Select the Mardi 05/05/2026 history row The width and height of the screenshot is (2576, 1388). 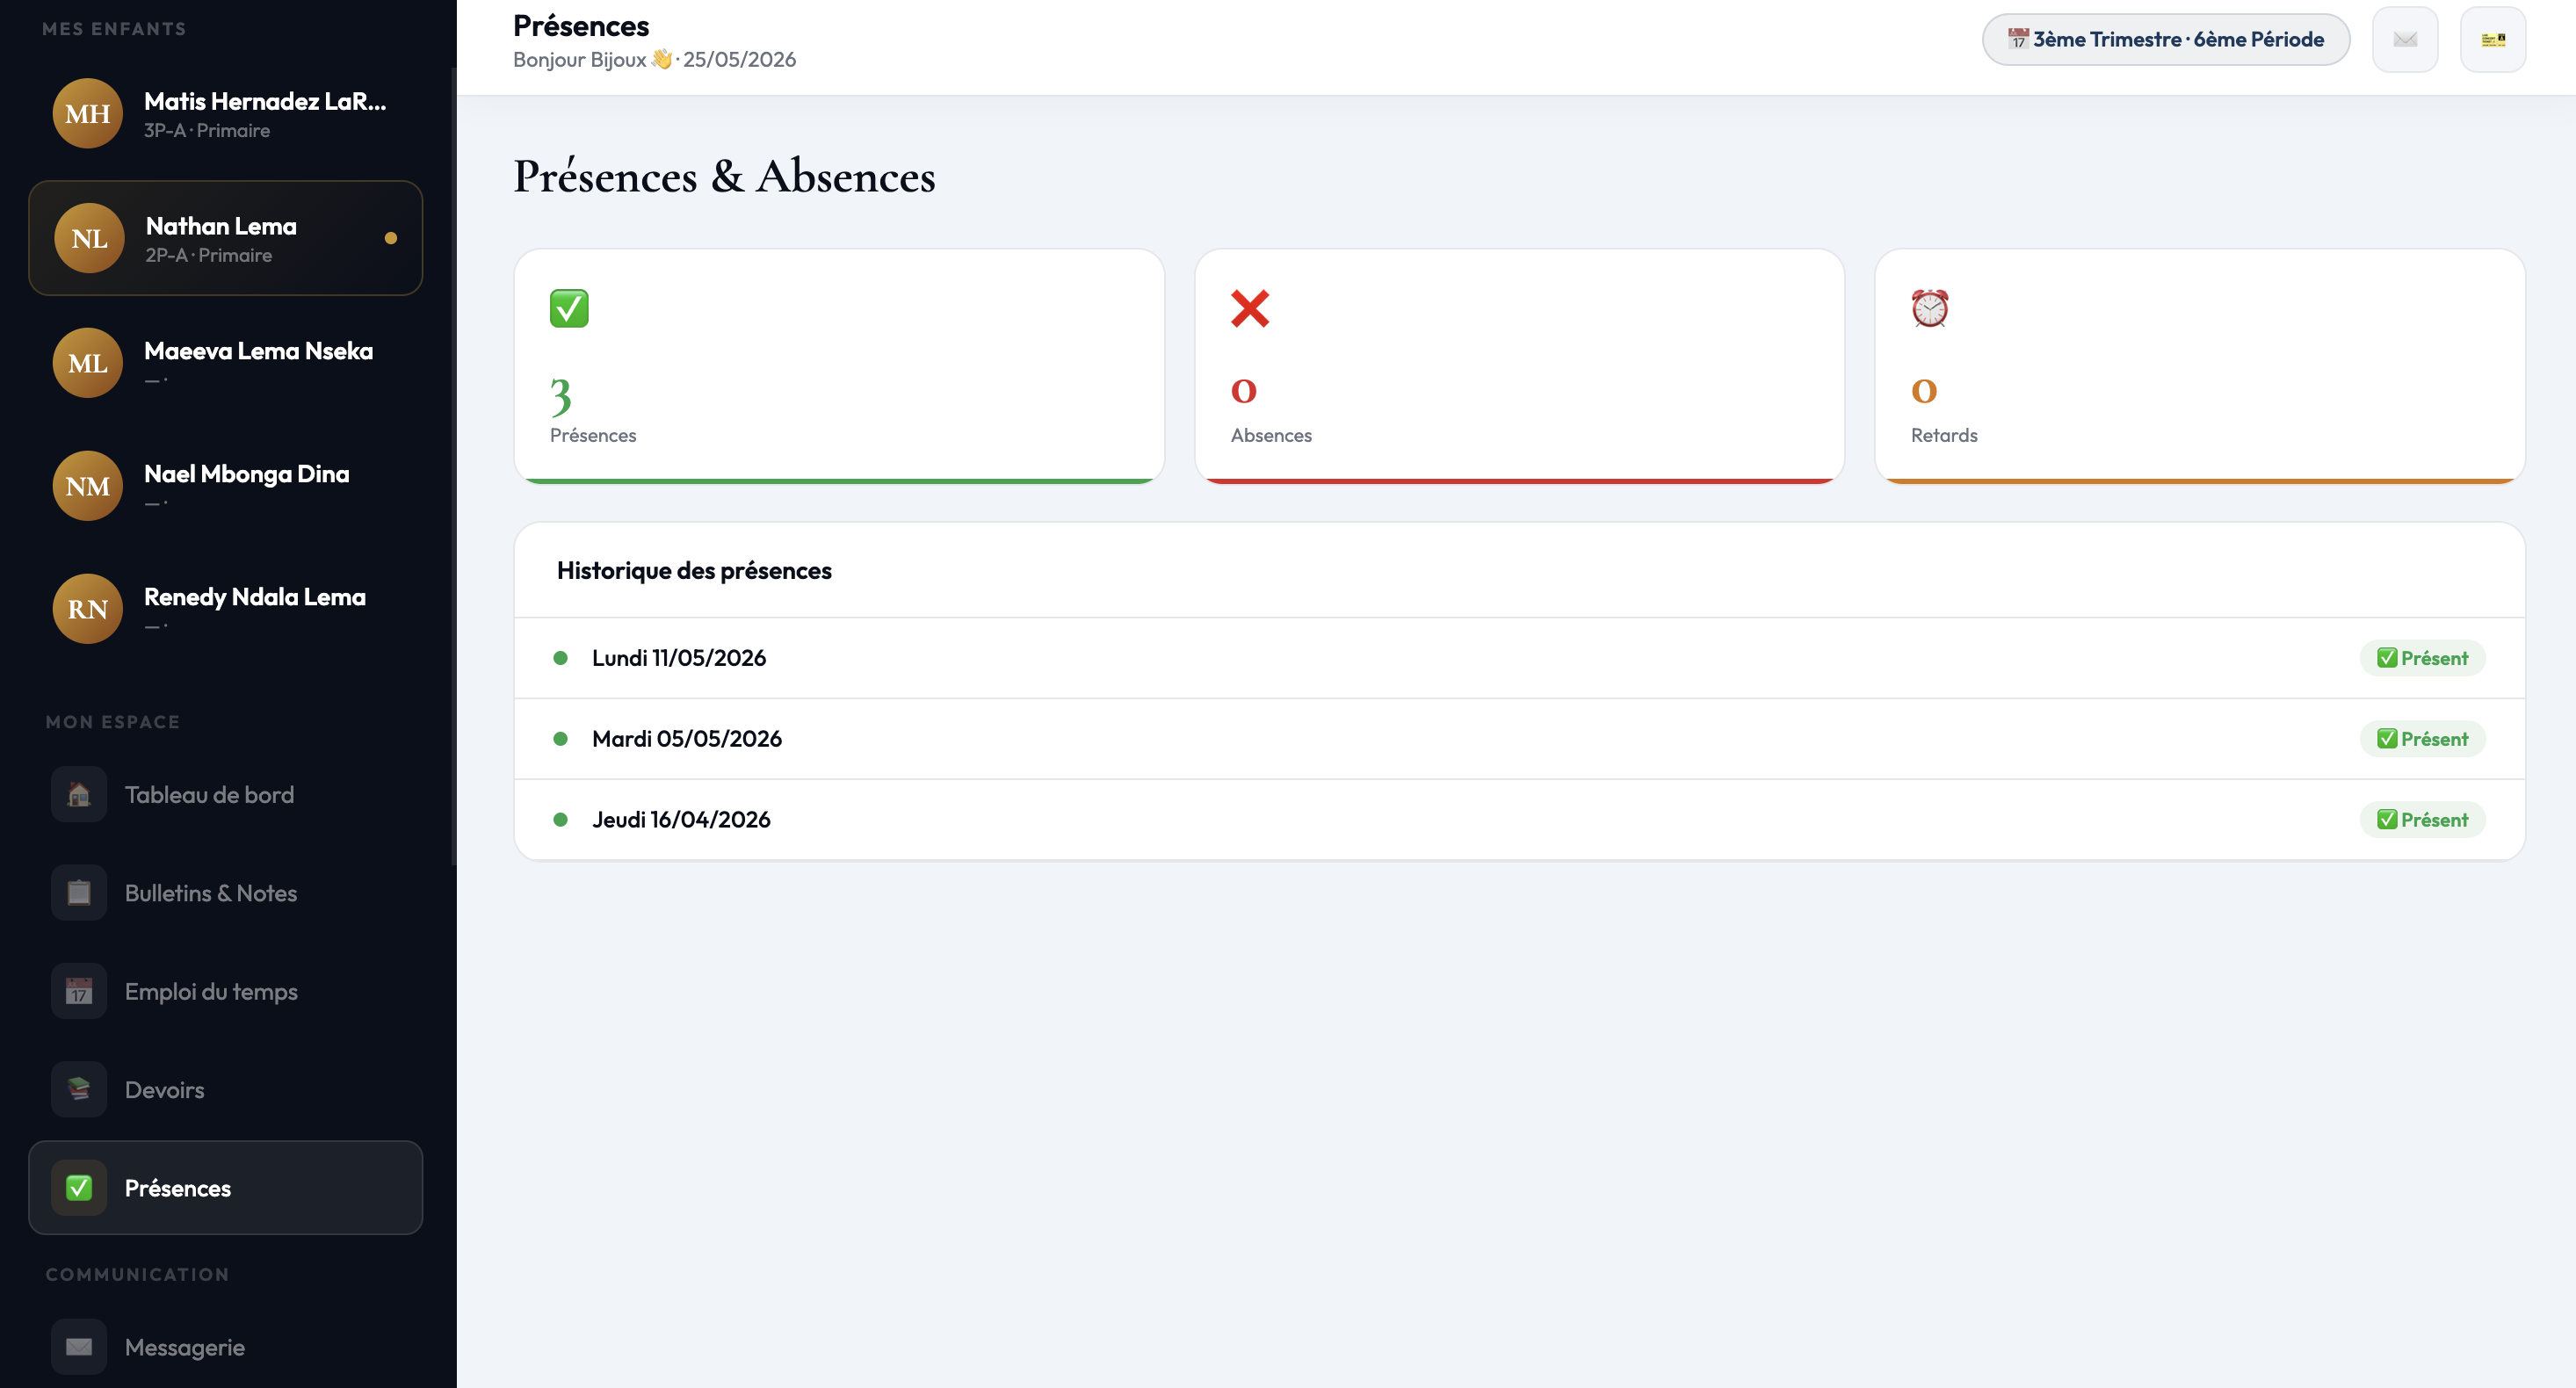click(x=1520, y=739)
